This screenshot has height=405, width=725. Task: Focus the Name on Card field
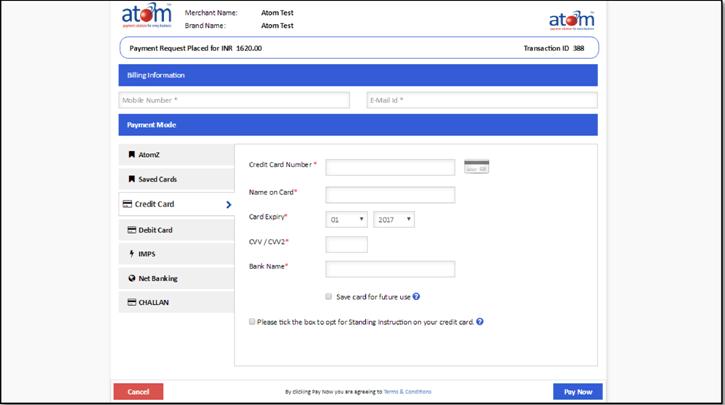tap(390, 195)
